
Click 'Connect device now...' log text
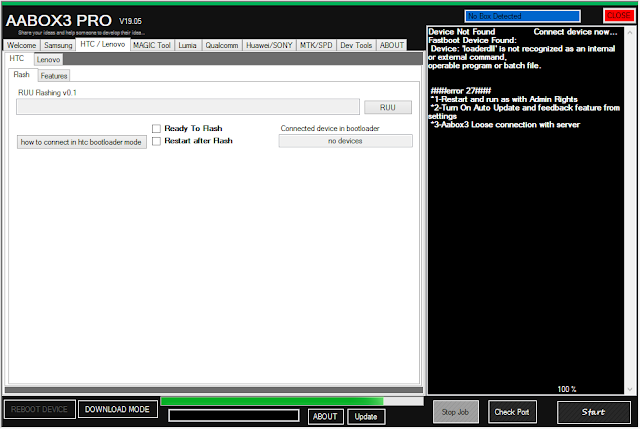[576, 32]
